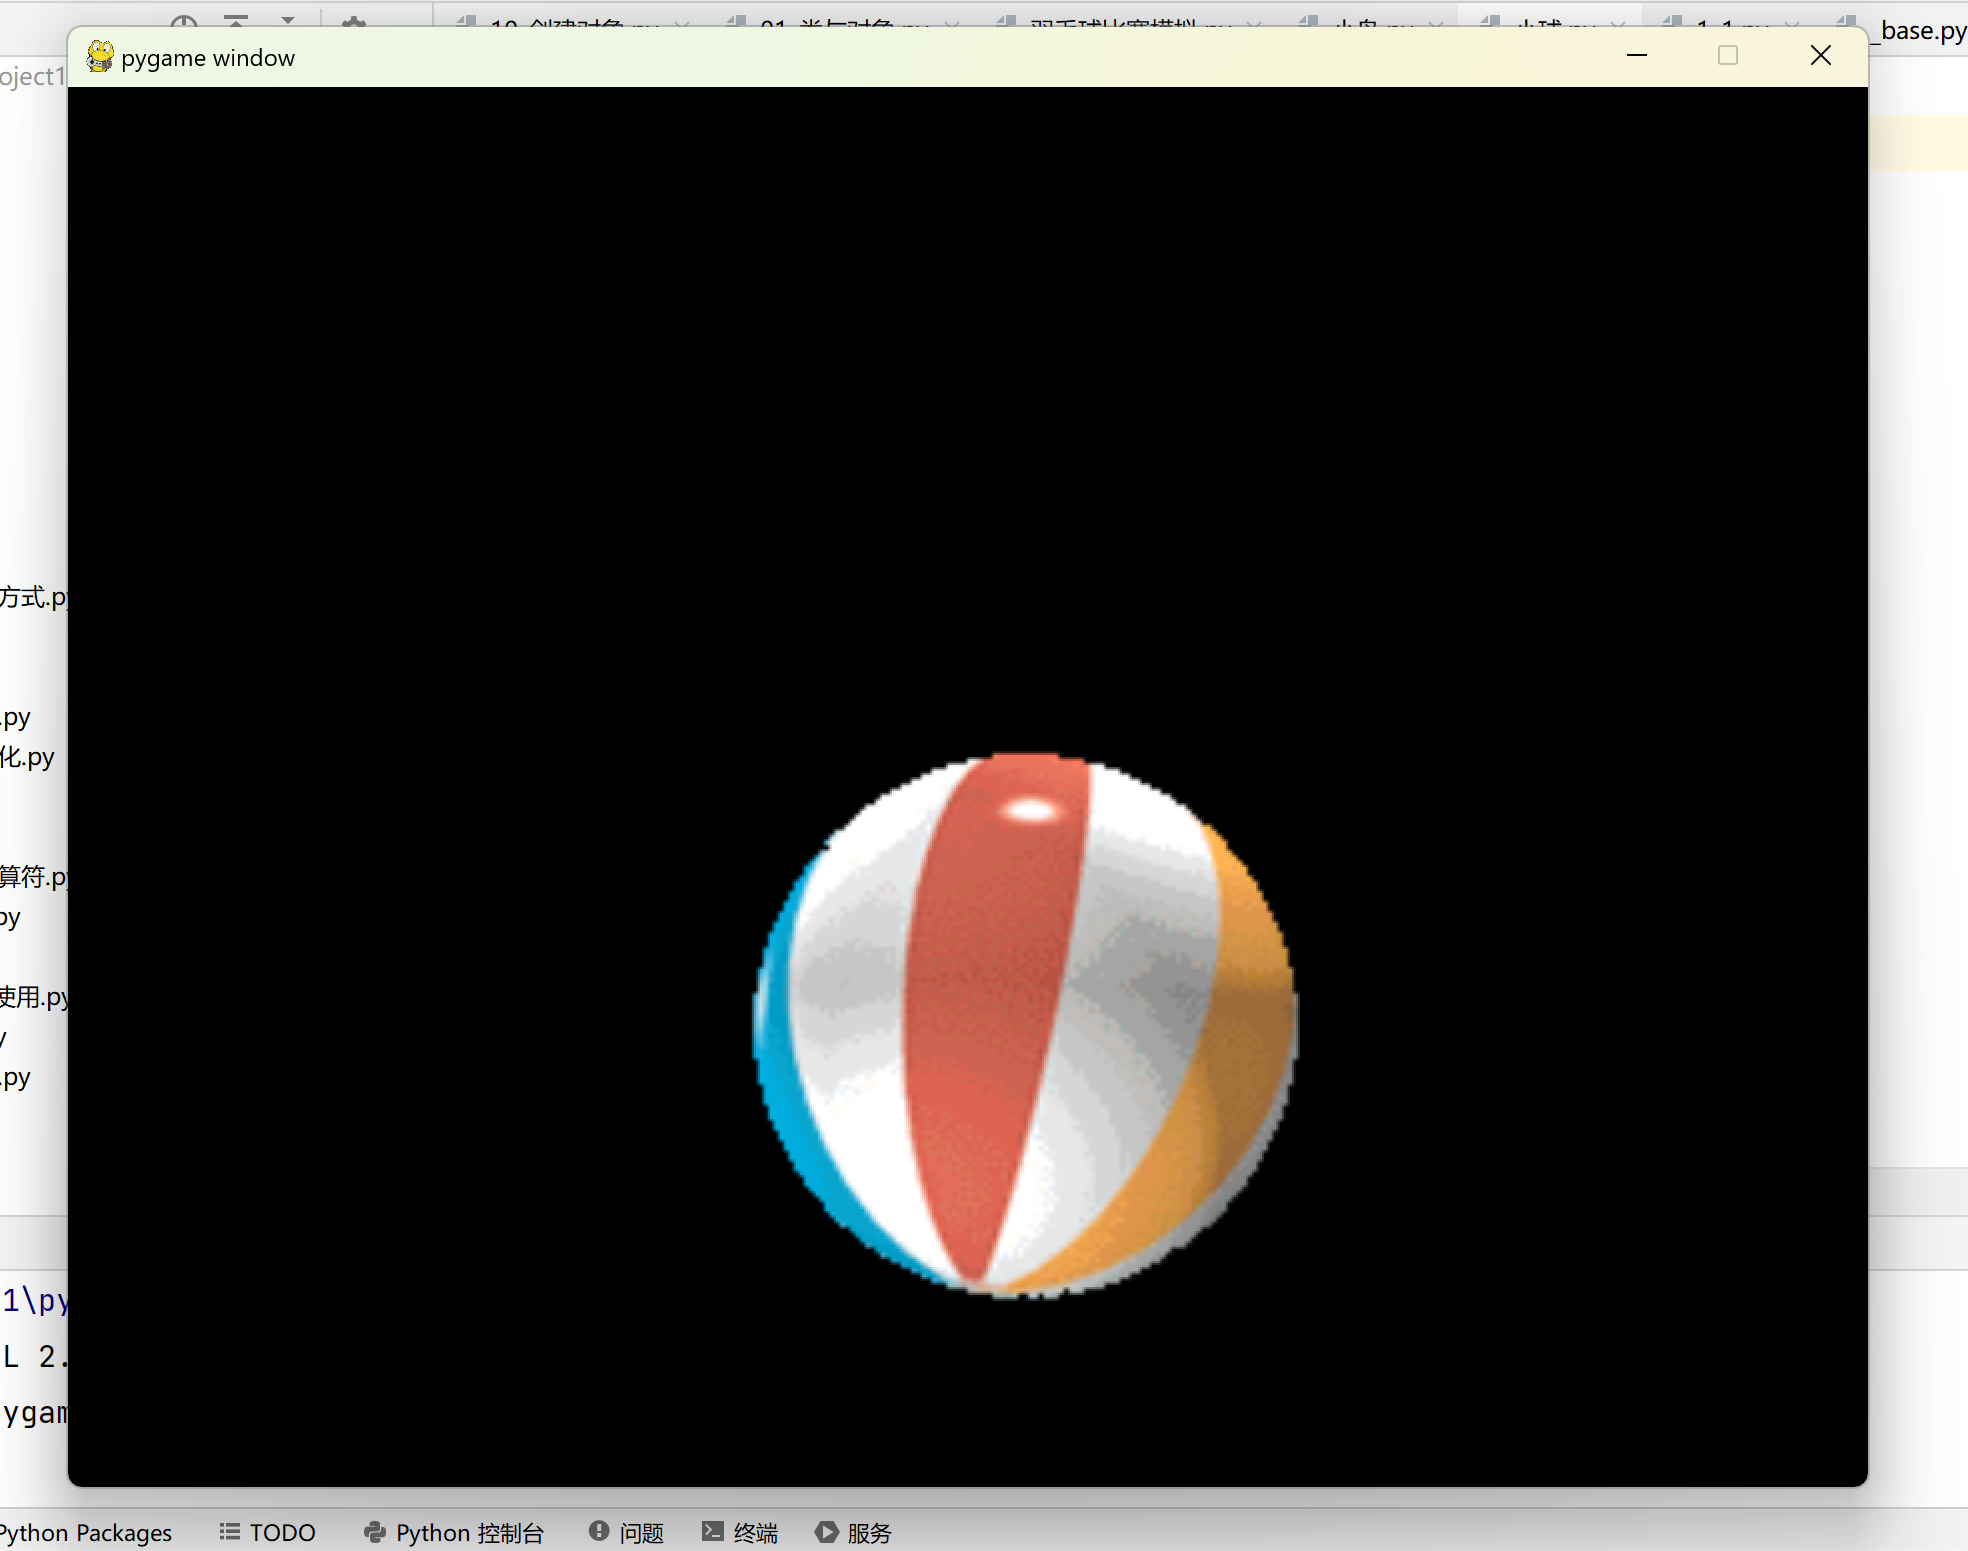Maximize the pygame window
1968x1551 pixels.
(1727, 56)
